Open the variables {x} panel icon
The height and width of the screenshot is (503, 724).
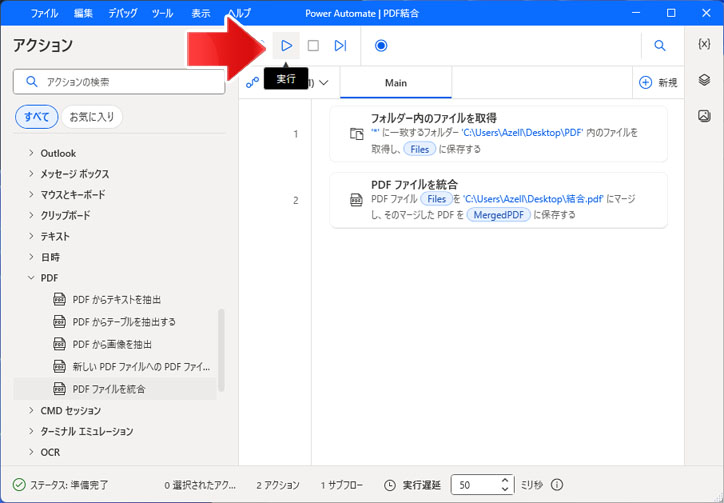click(x=704, y=45)
